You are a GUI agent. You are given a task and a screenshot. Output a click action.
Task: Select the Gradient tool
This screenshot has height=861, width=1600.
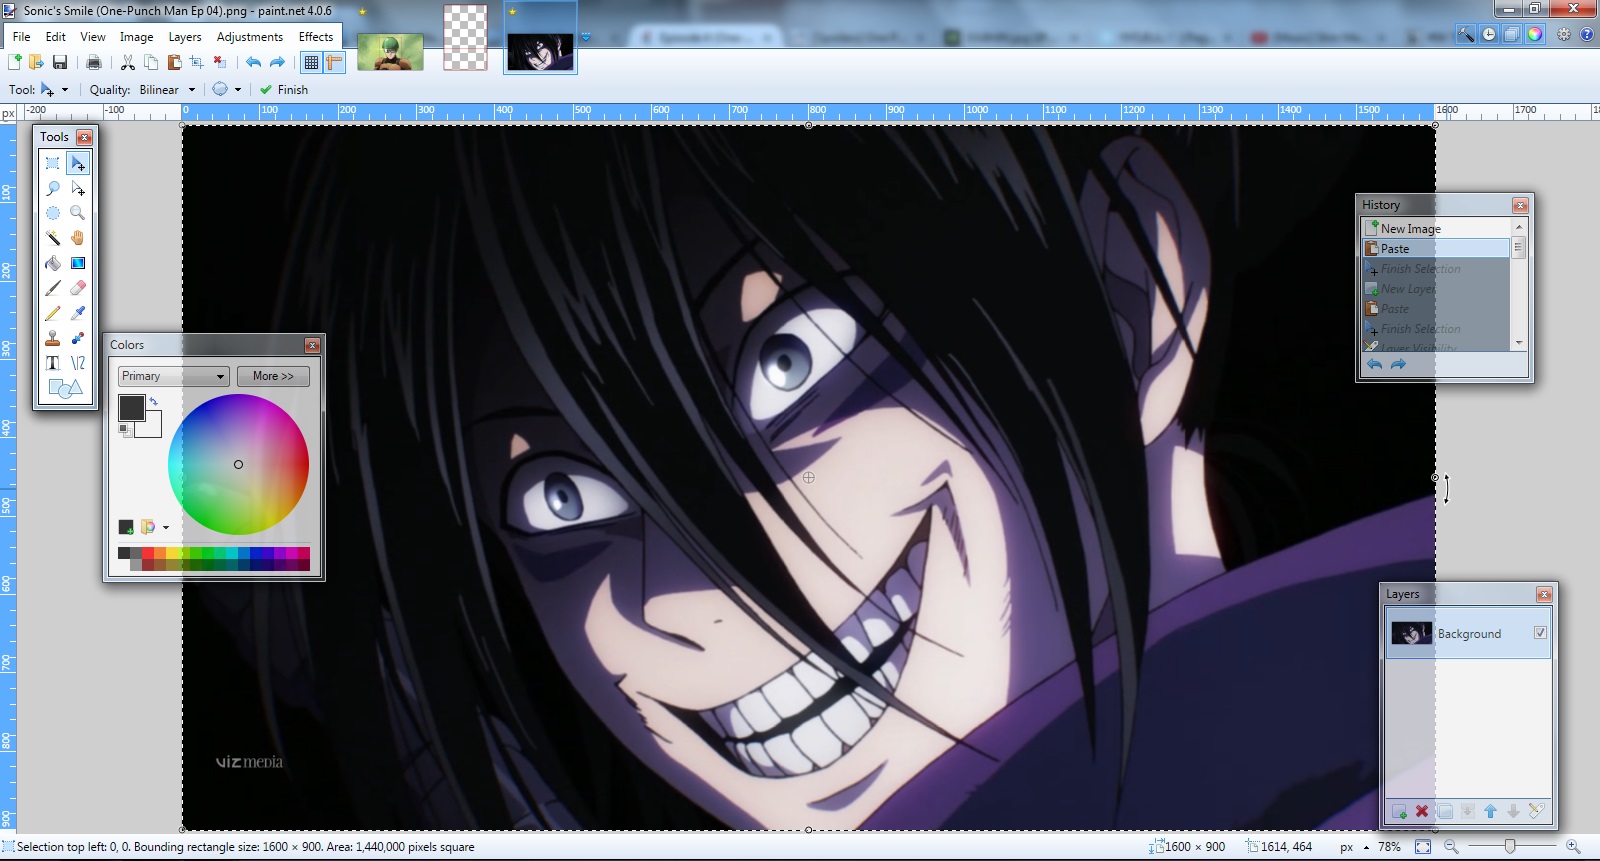(x=78, y=263)
